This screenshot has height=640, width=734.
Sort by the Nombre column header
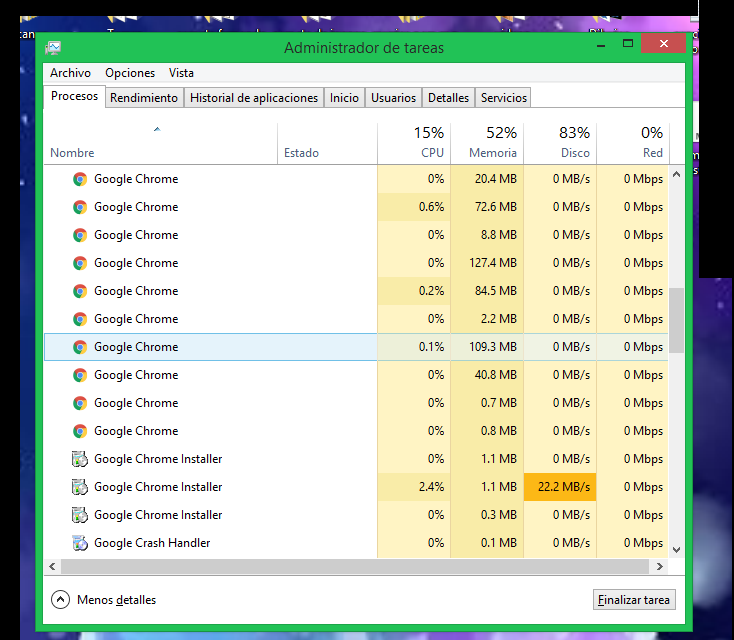(x=160, y=144)
